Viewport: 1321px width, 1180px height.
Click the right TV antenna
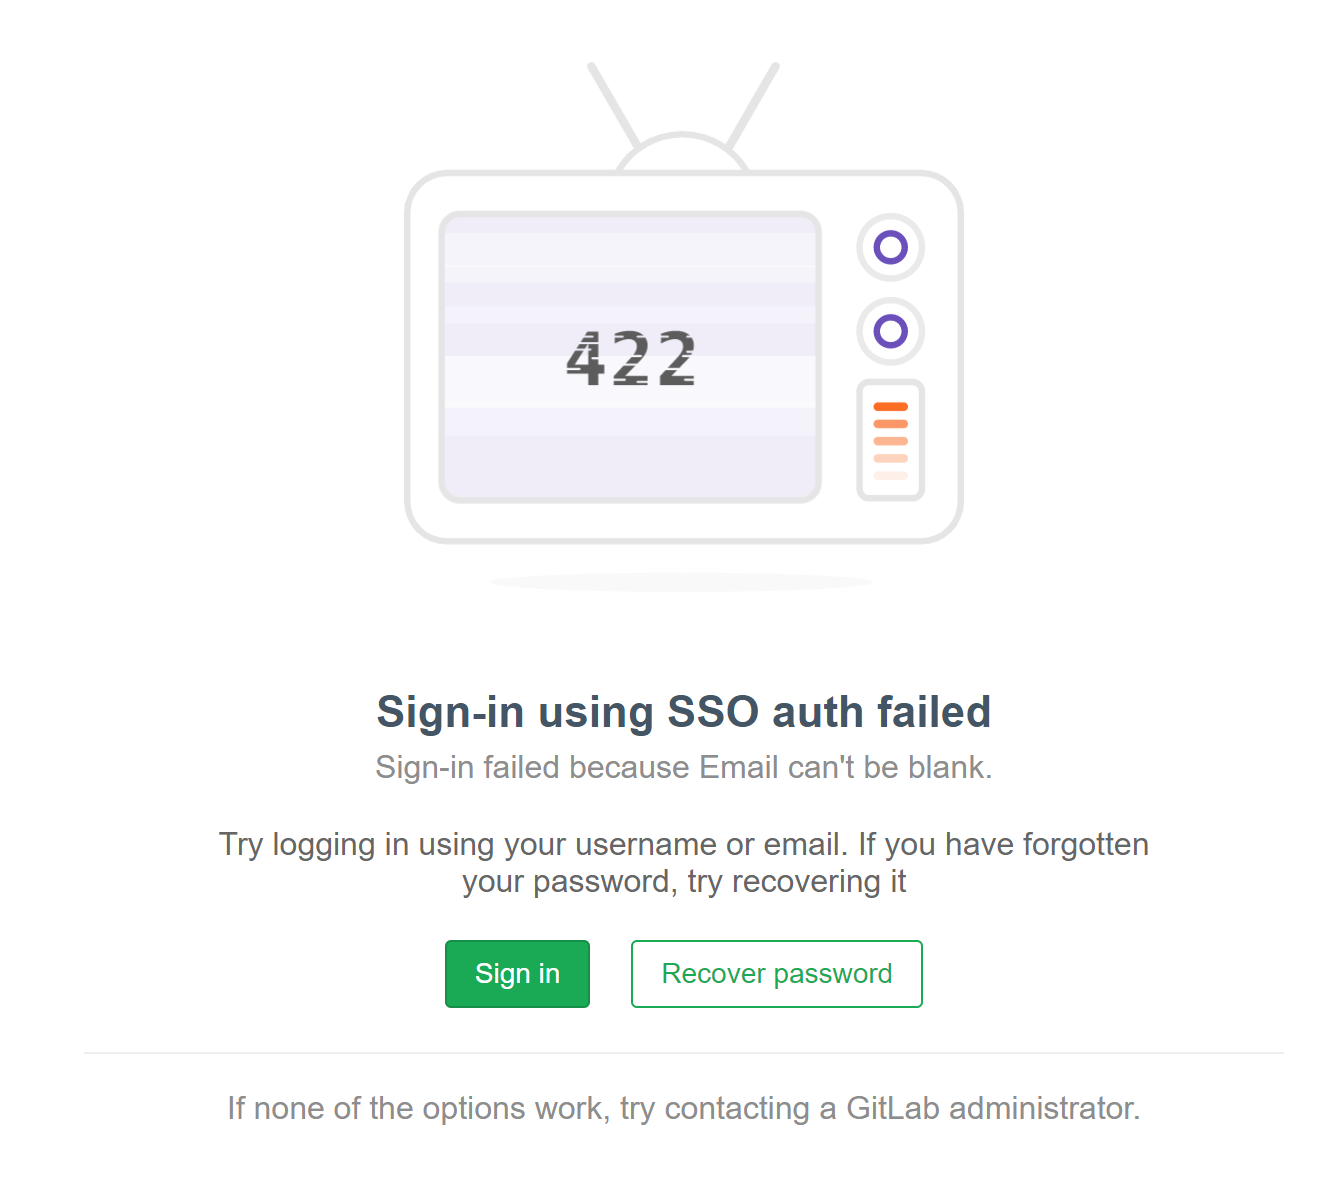click(x=754, y=106)
